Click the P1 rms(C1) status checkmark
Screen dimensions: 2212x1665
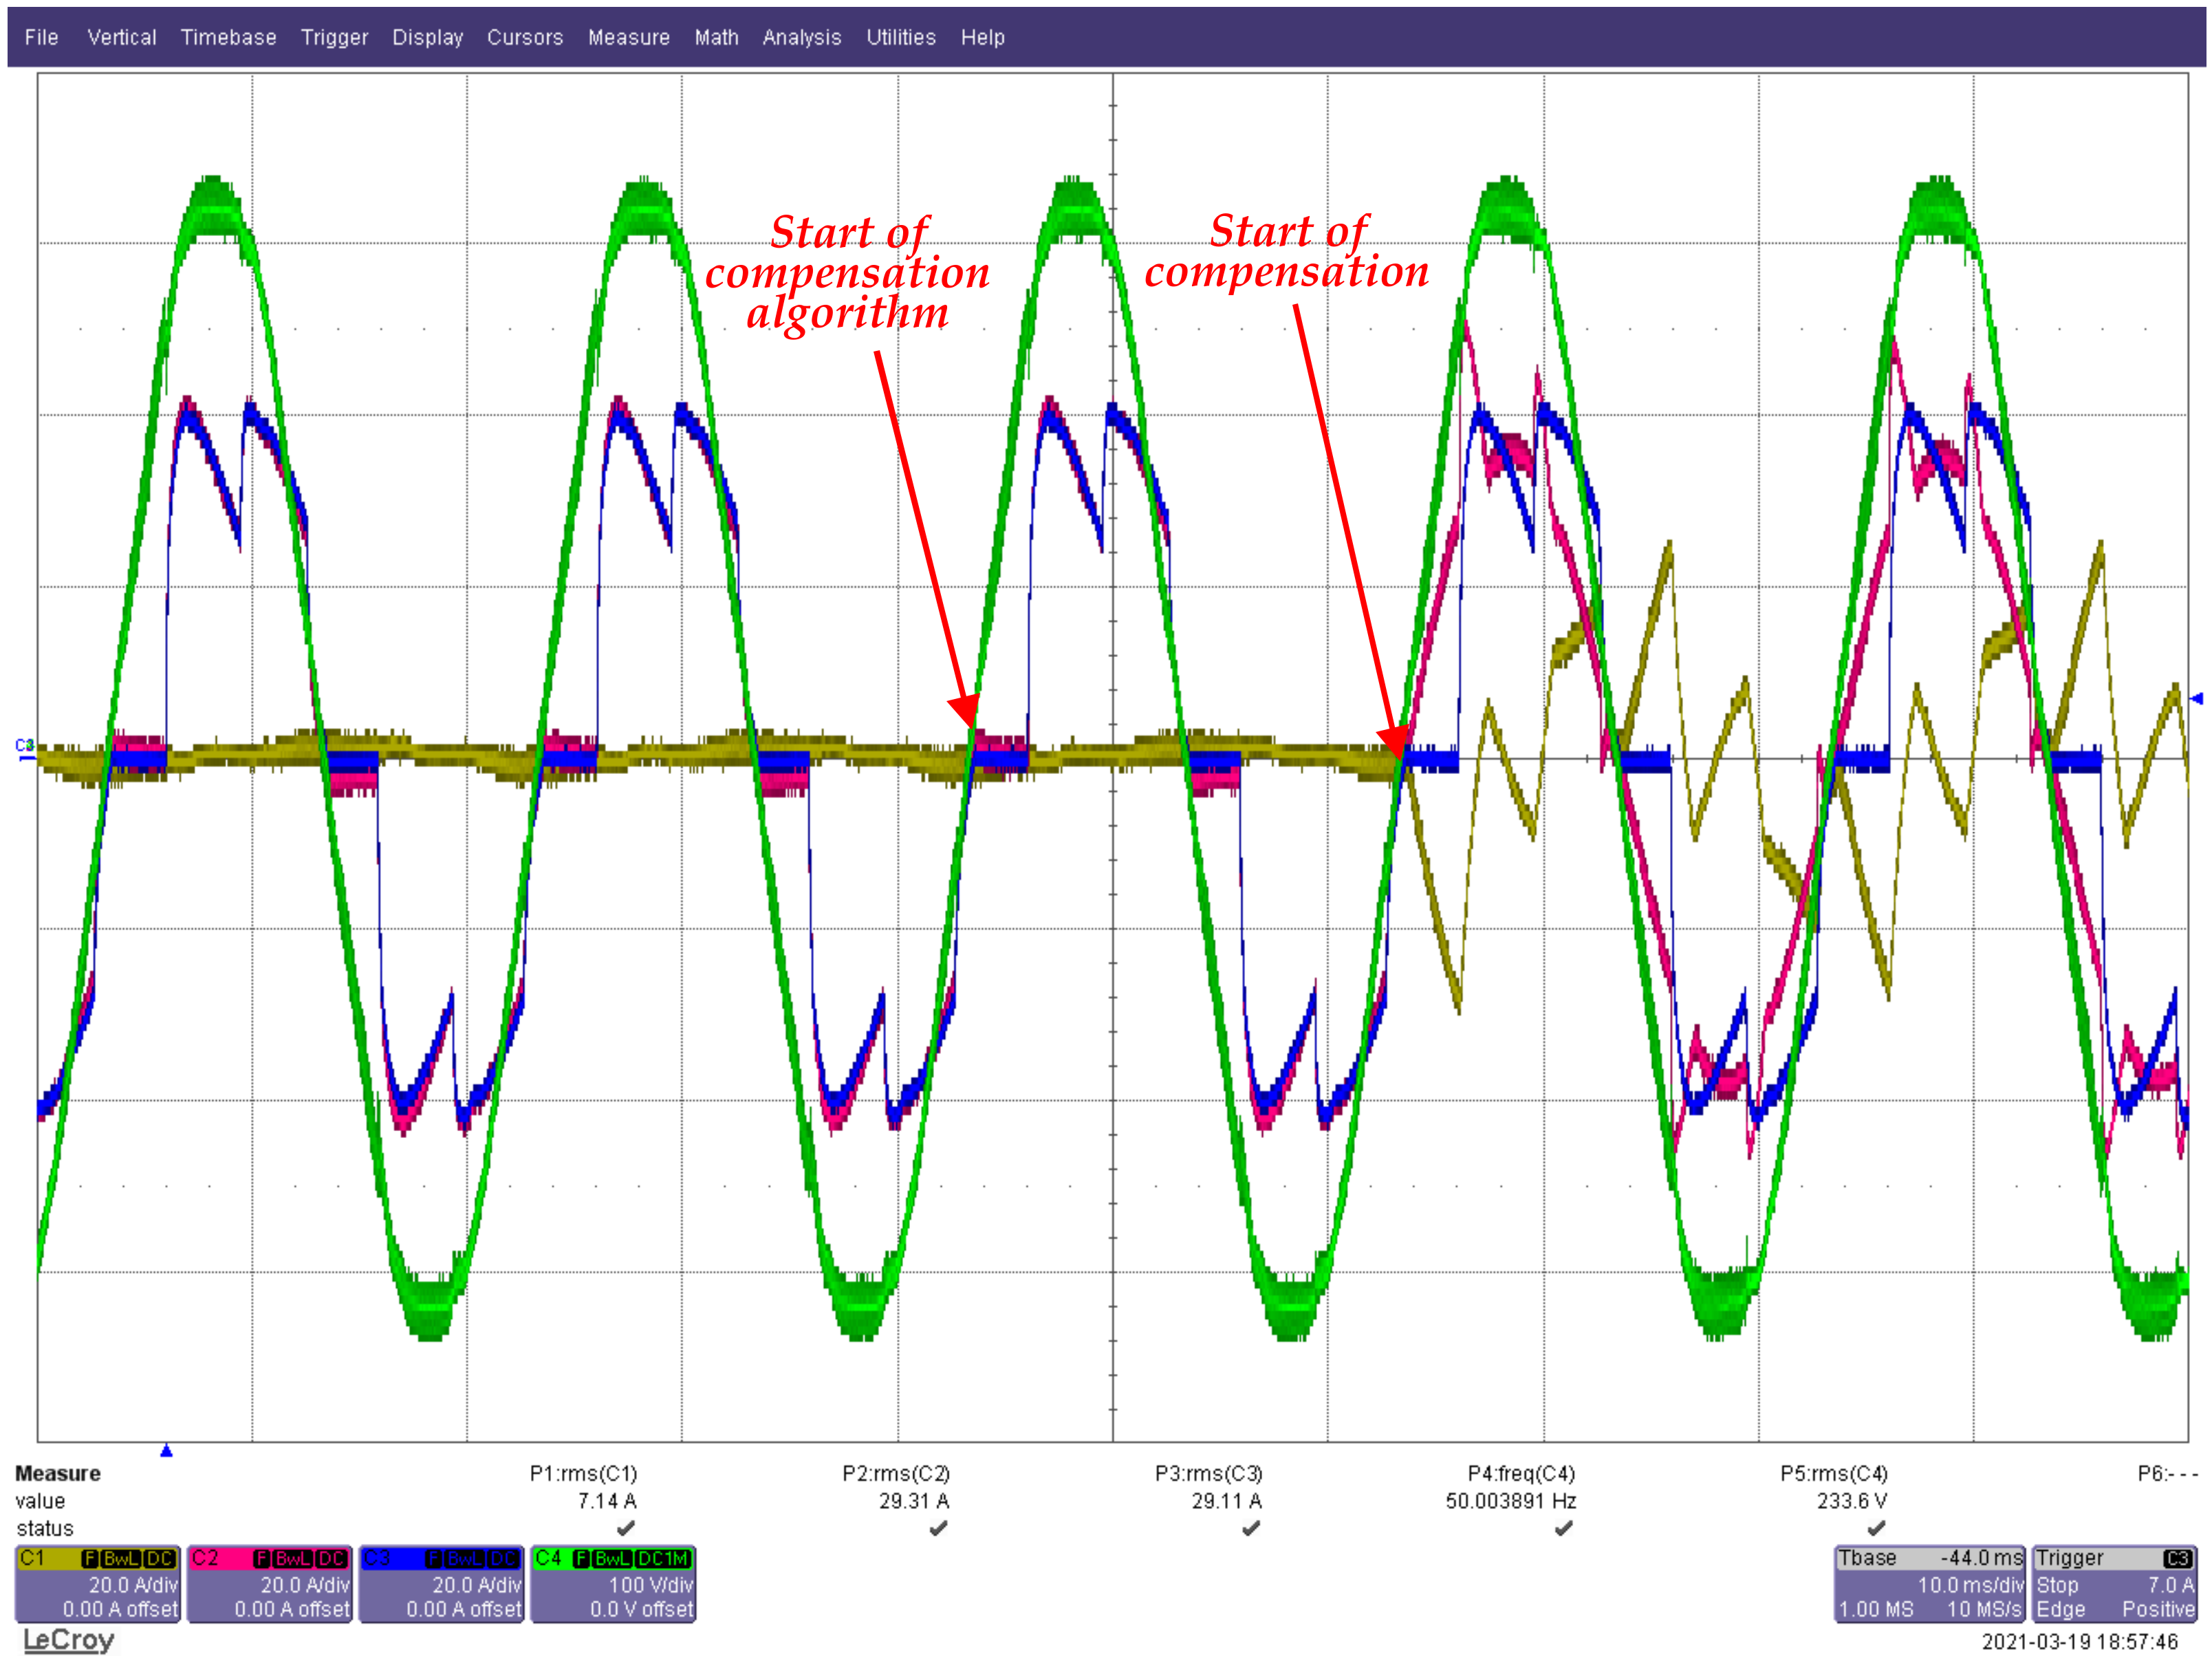626,1528
